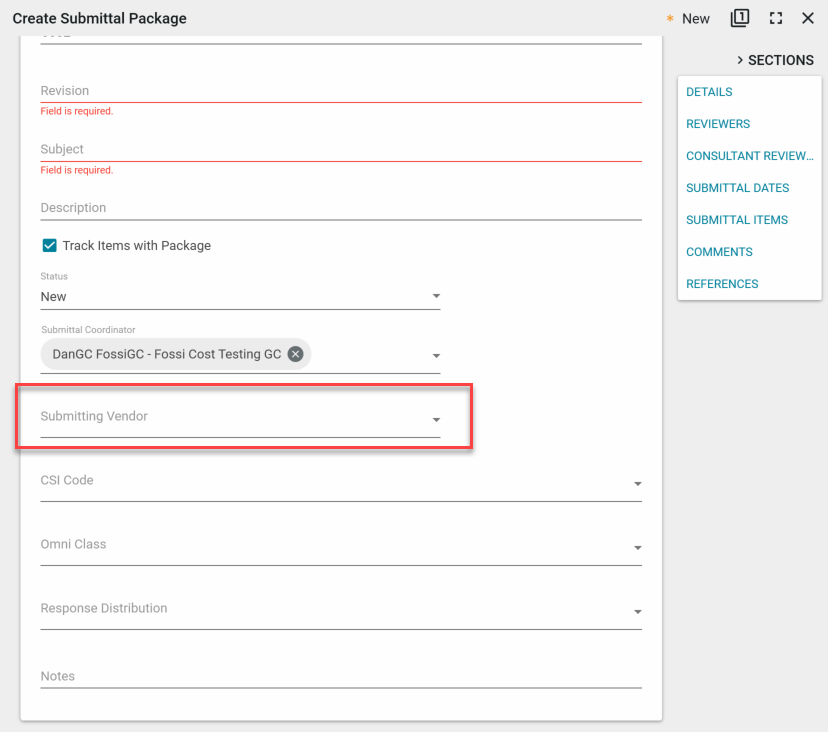828x732 pixels.
Task: Jump to the DETAILS section
Action: [709, 92]
